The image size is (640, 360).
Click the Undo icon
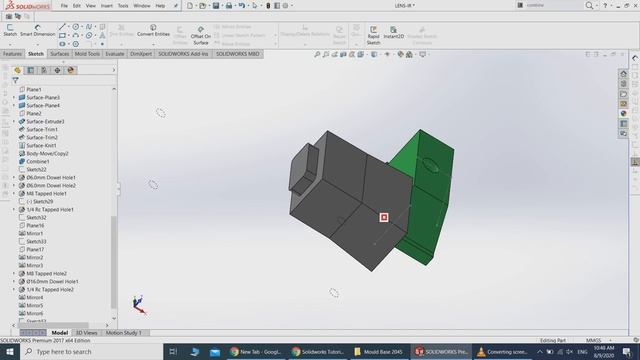tap(242, 6)
